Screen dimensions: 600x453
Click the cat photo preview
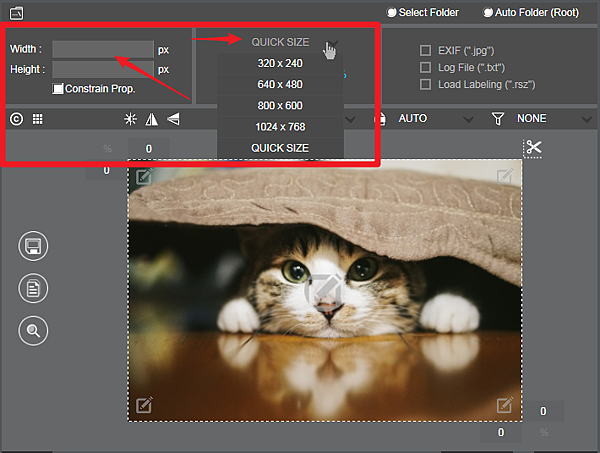324,291
